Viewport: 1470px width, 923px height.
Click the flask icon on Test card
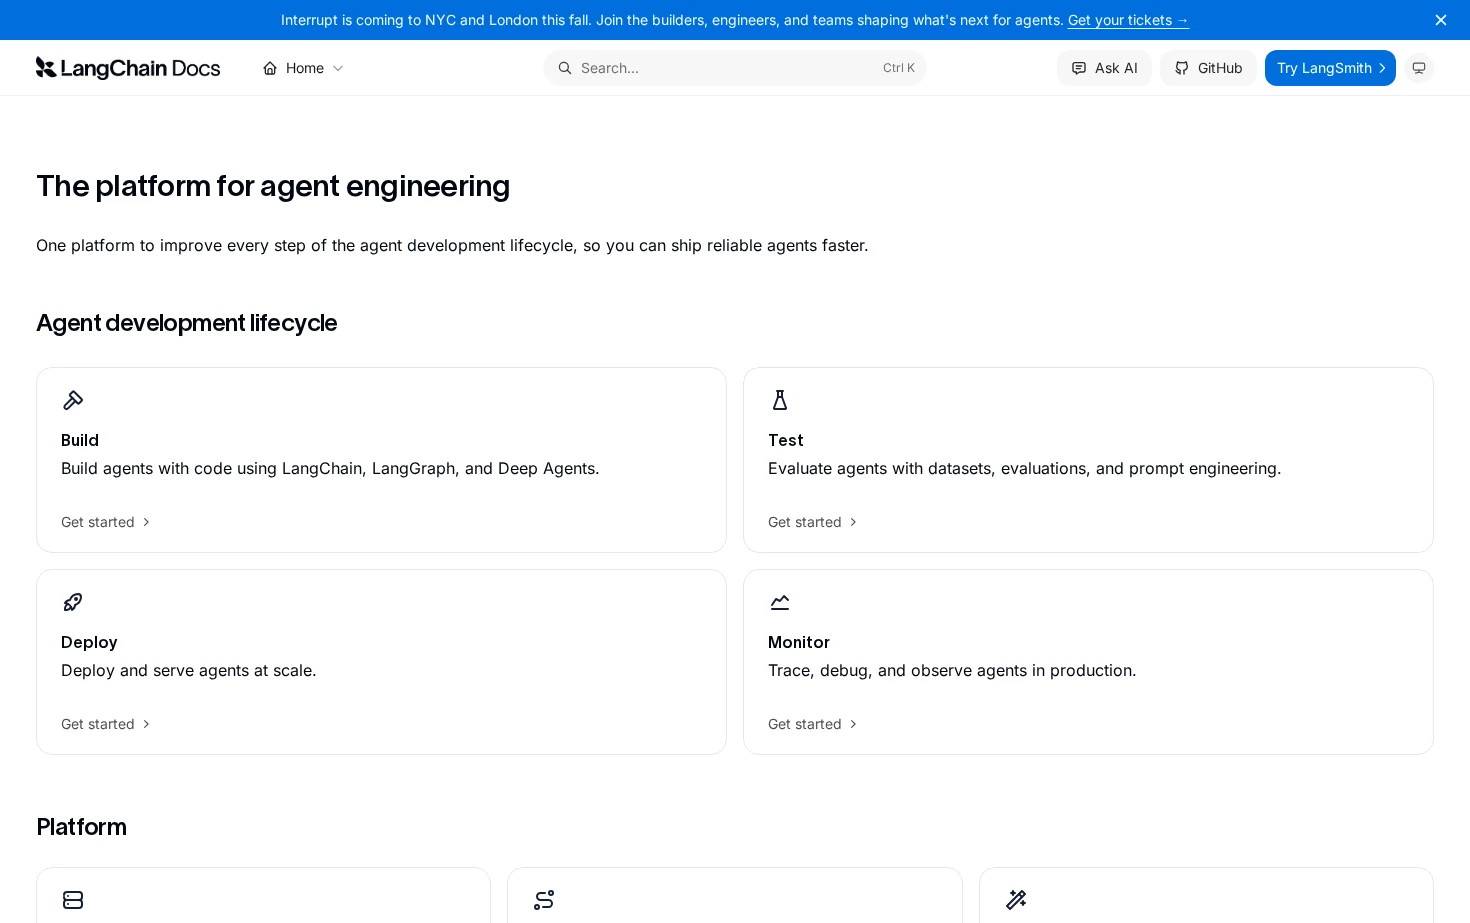click(780, 400)
